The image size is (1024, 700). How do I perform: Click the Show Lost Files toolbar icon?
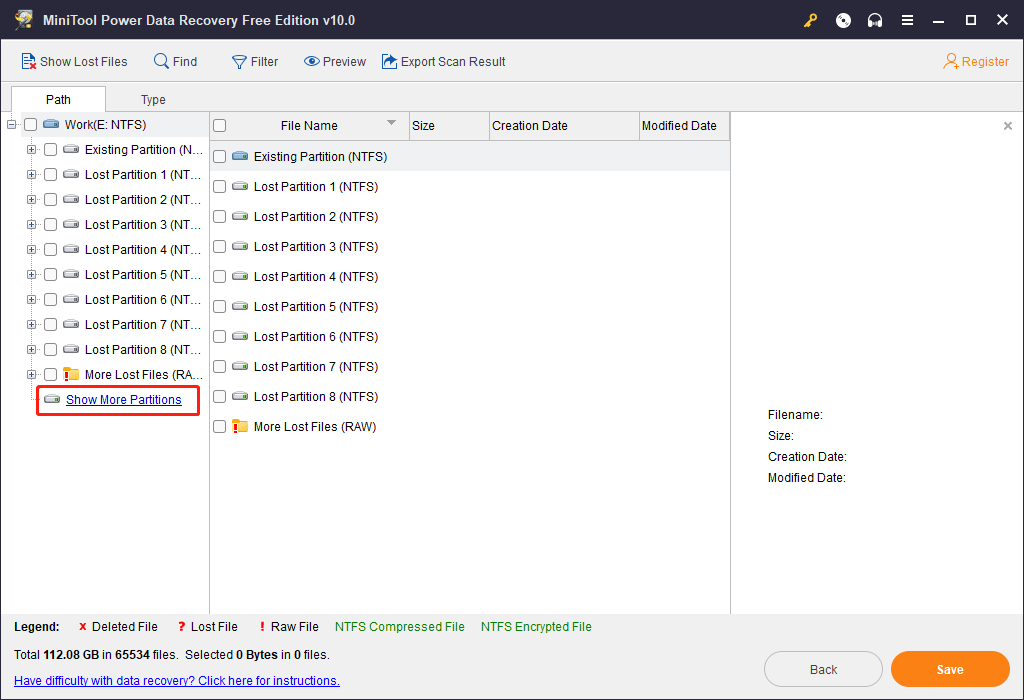29,62
